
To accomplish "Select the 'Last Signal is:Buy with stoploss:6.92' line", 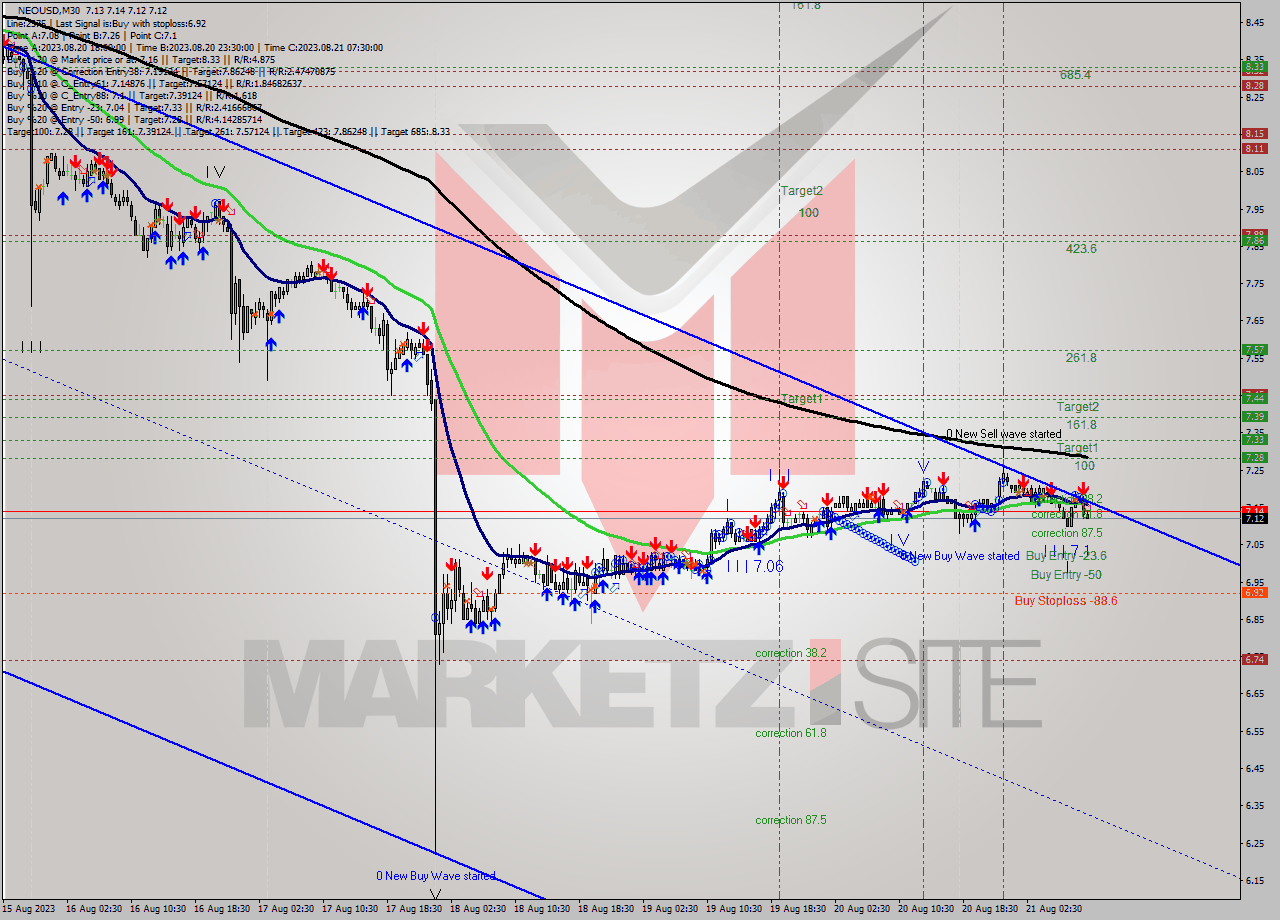I will click(131, 23).
